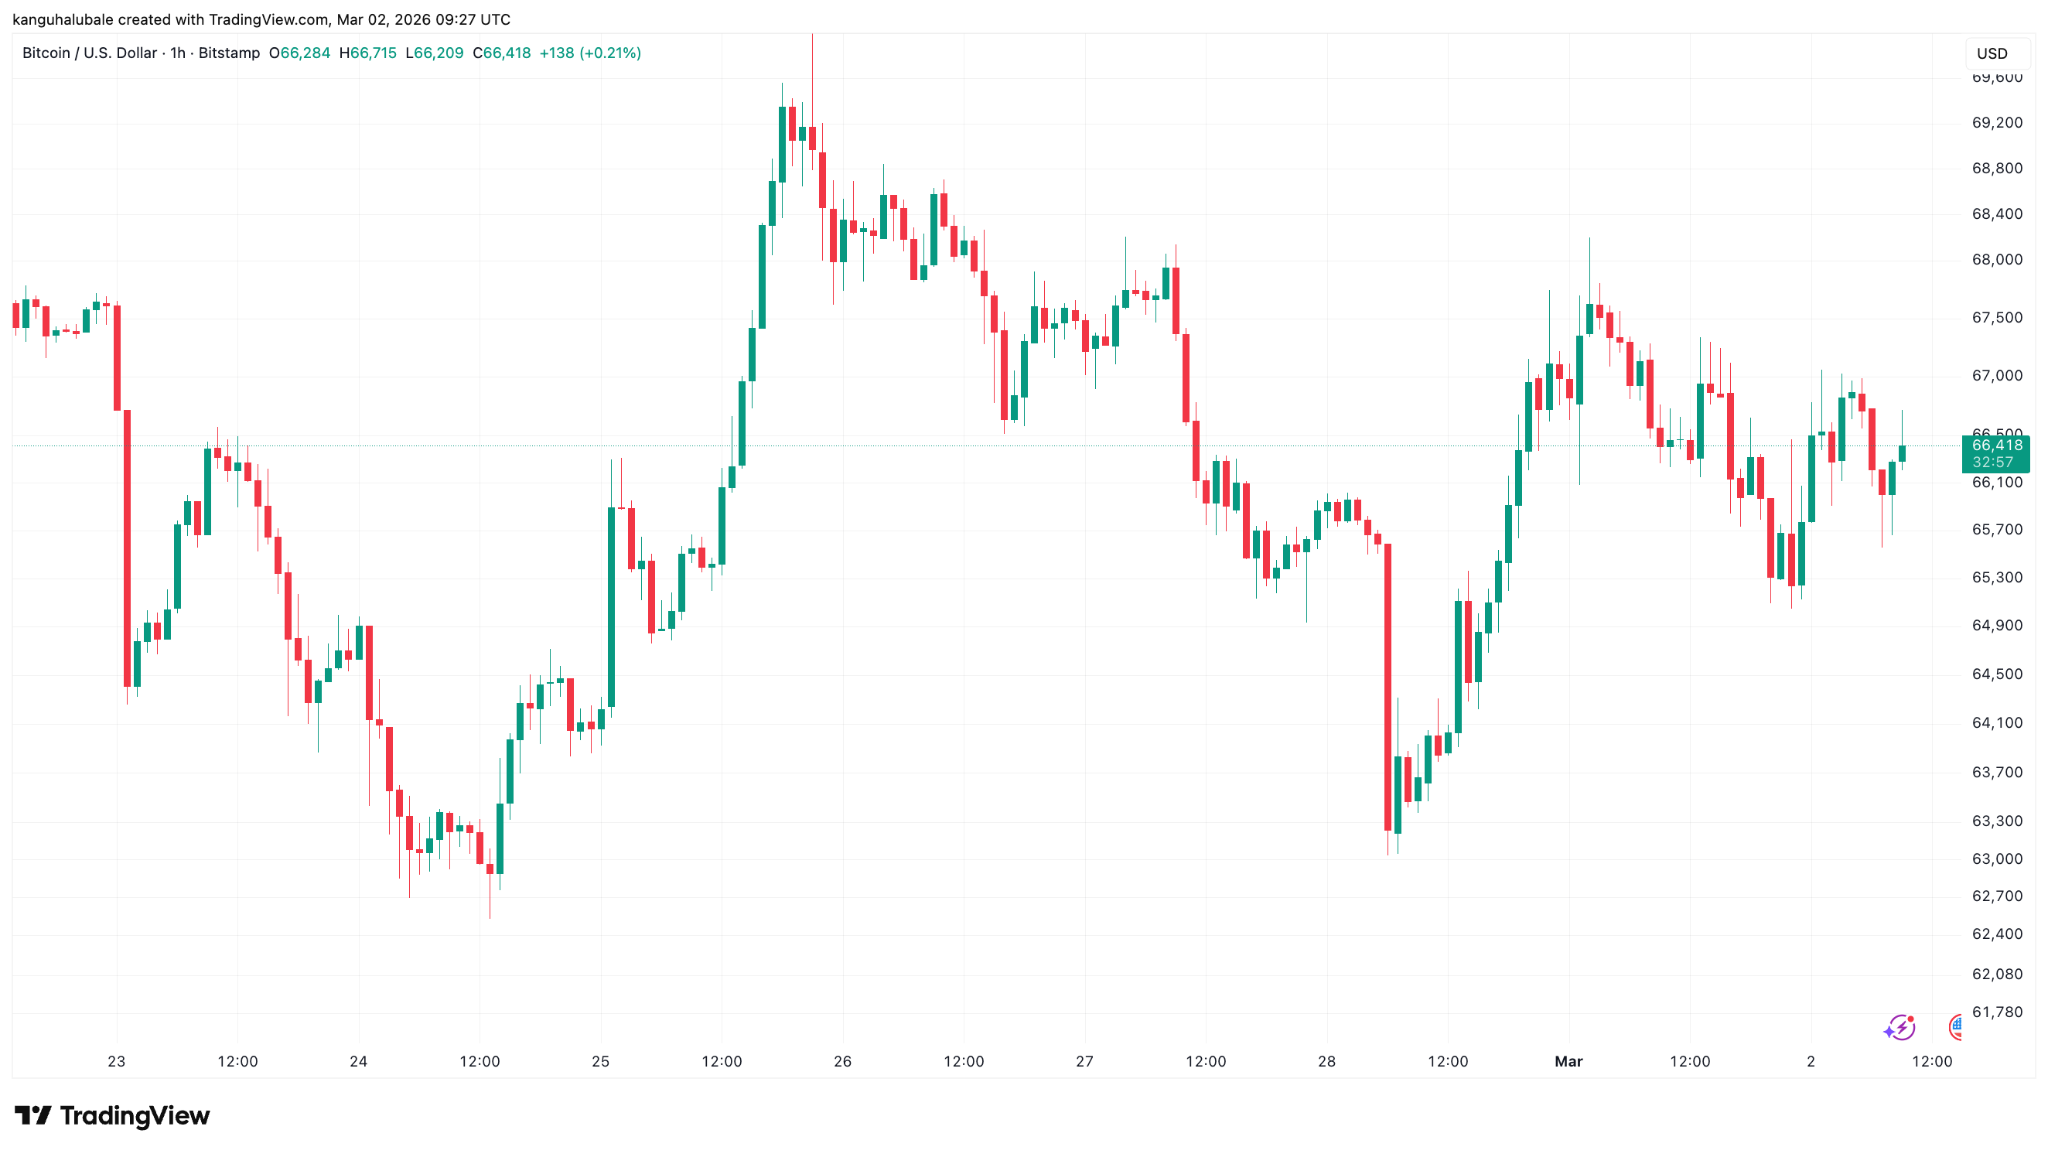Click the 61,780 level on the price scale
The width and height of the screenshot is (2048, 1152).
coord(1996,1012)
